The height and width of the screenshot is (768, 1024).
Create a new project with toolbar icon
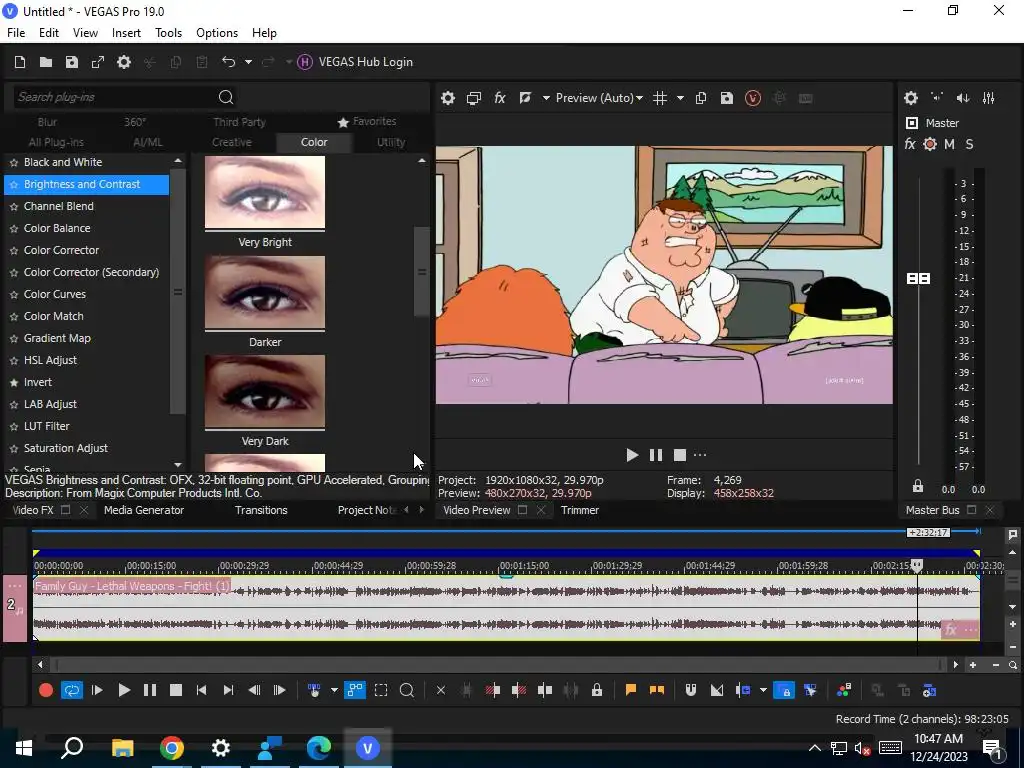(x=20, y=62)
